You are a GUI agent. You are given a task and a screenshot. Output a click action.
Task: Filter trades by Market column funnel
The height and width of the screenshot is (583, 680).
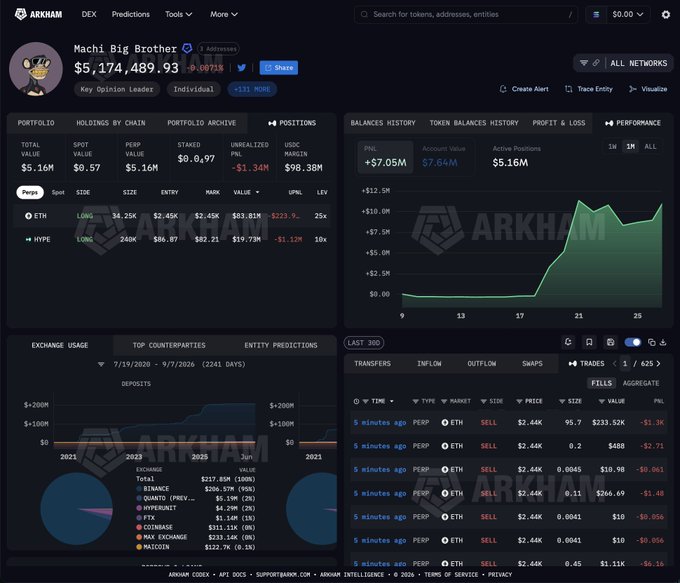444,401
